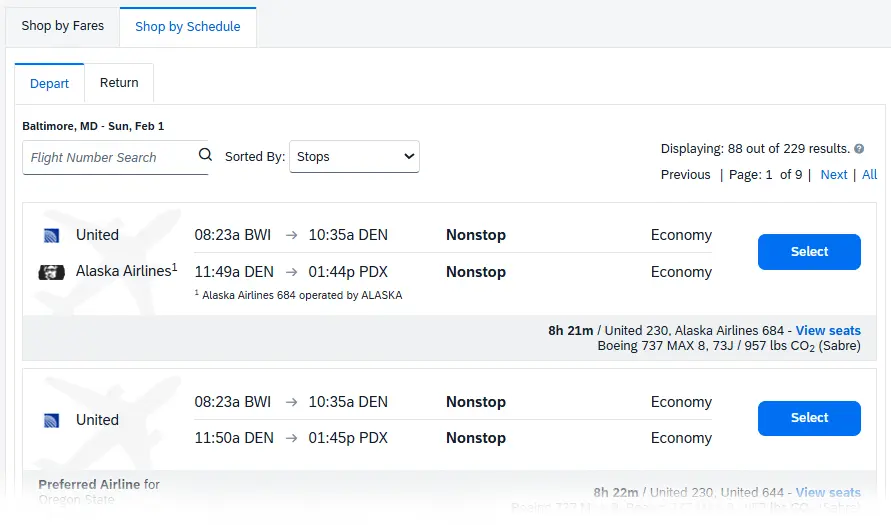Click 'Displaying: 88 out of 229 results.' text
This screenshot has height=525, width=891.
pyautogui.click(x=755, y=149)
